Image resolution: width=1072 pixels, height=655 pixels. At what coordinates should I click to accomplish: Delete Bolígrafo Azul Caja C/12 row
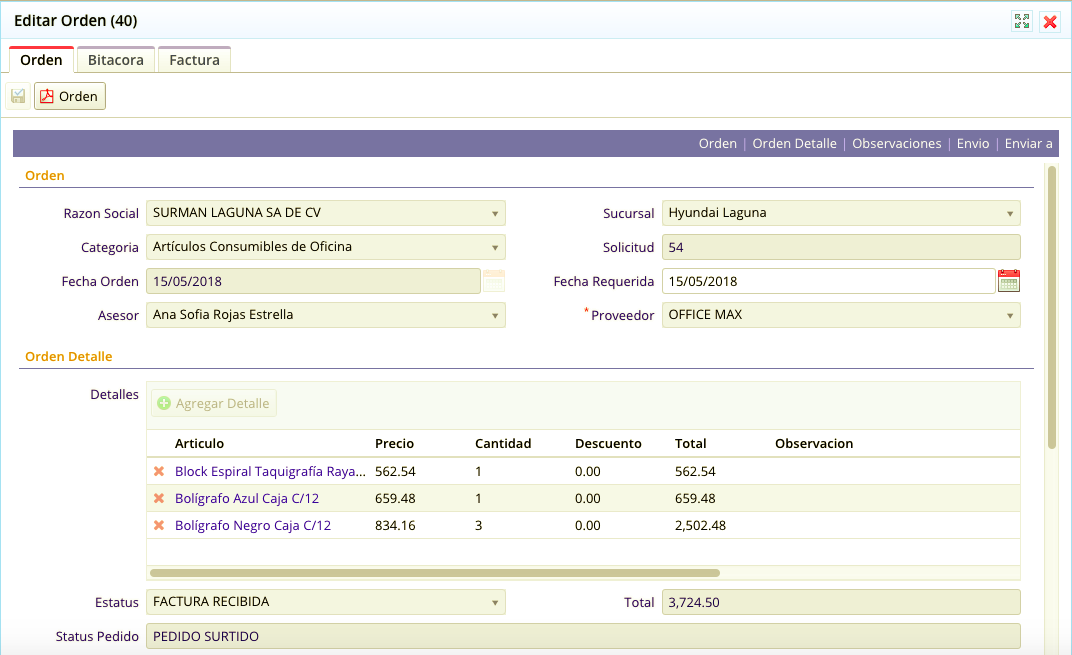[159, 498]
